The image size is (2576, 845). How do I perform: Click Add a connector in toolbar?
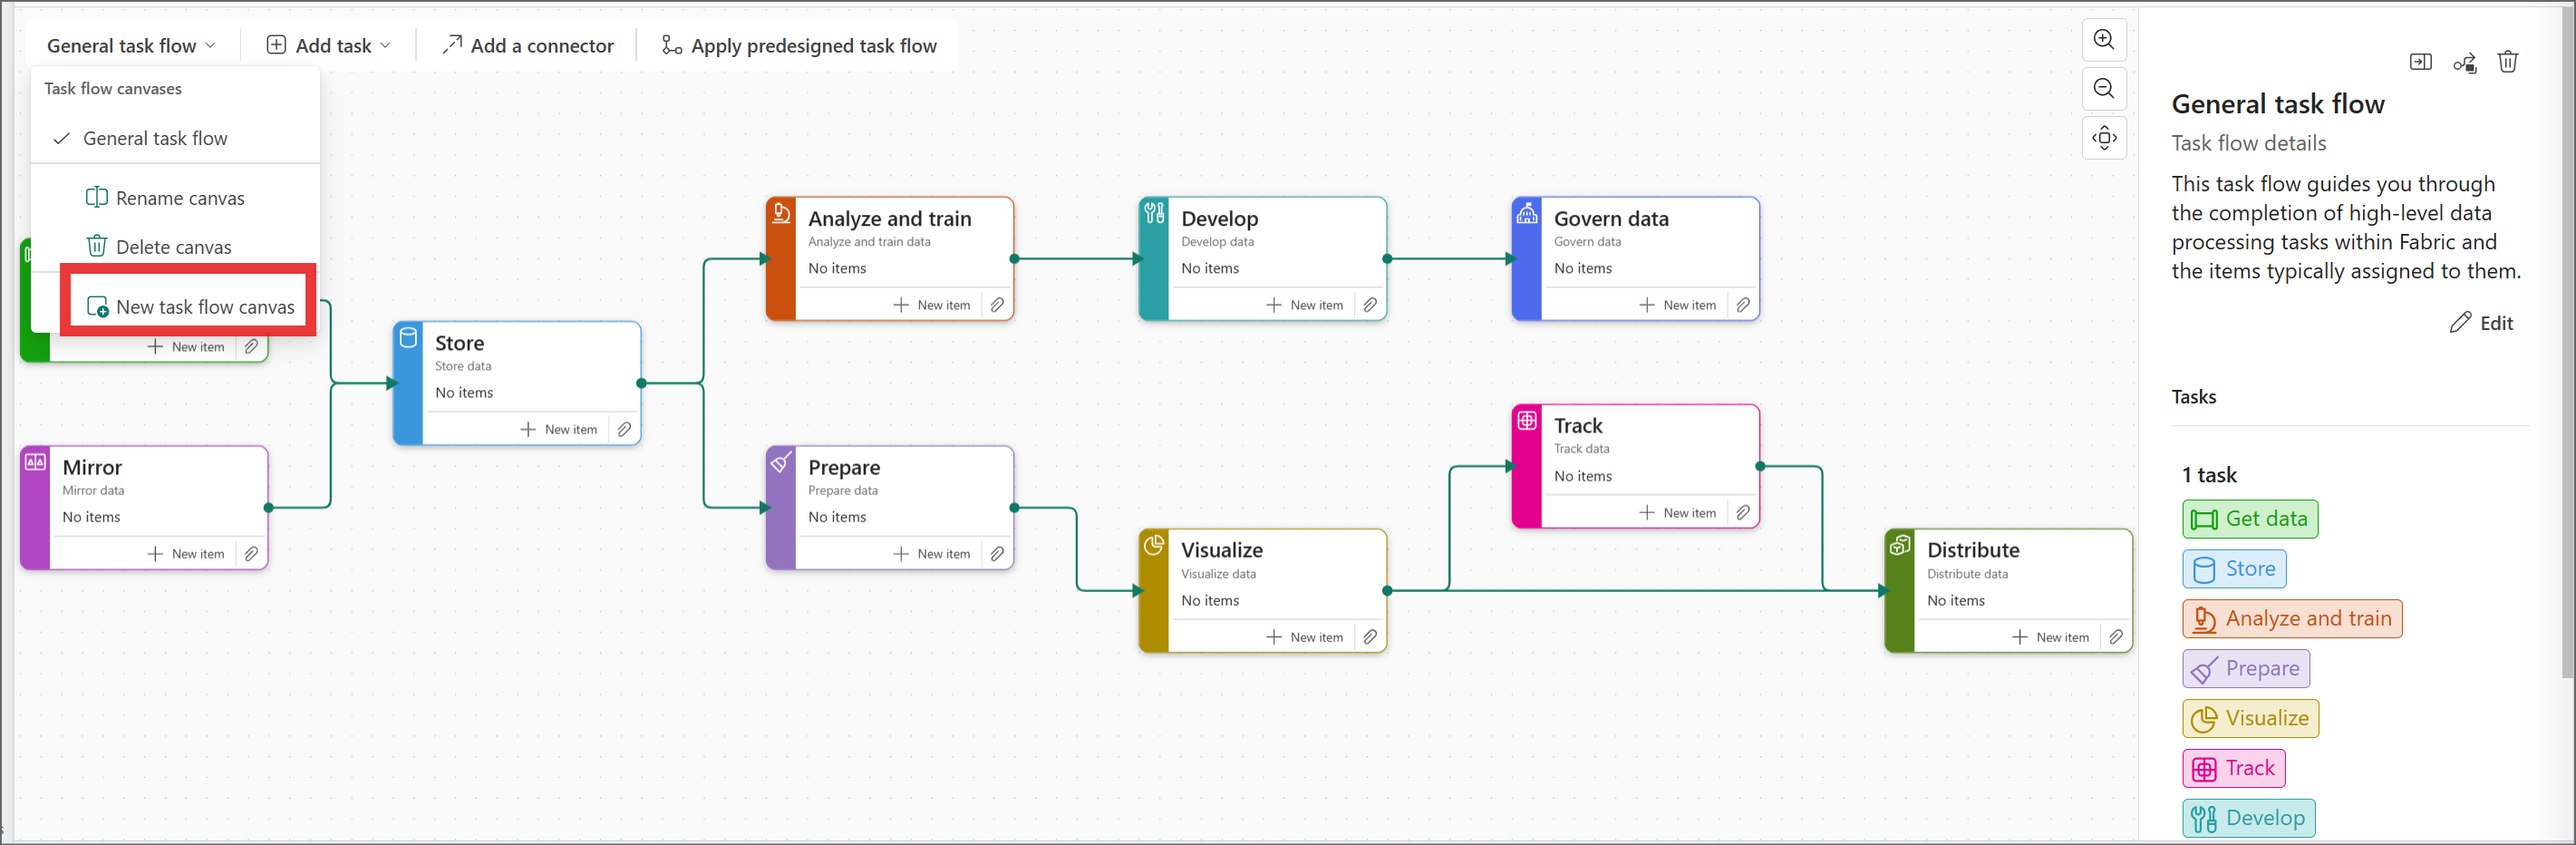[x=528, y=46]
